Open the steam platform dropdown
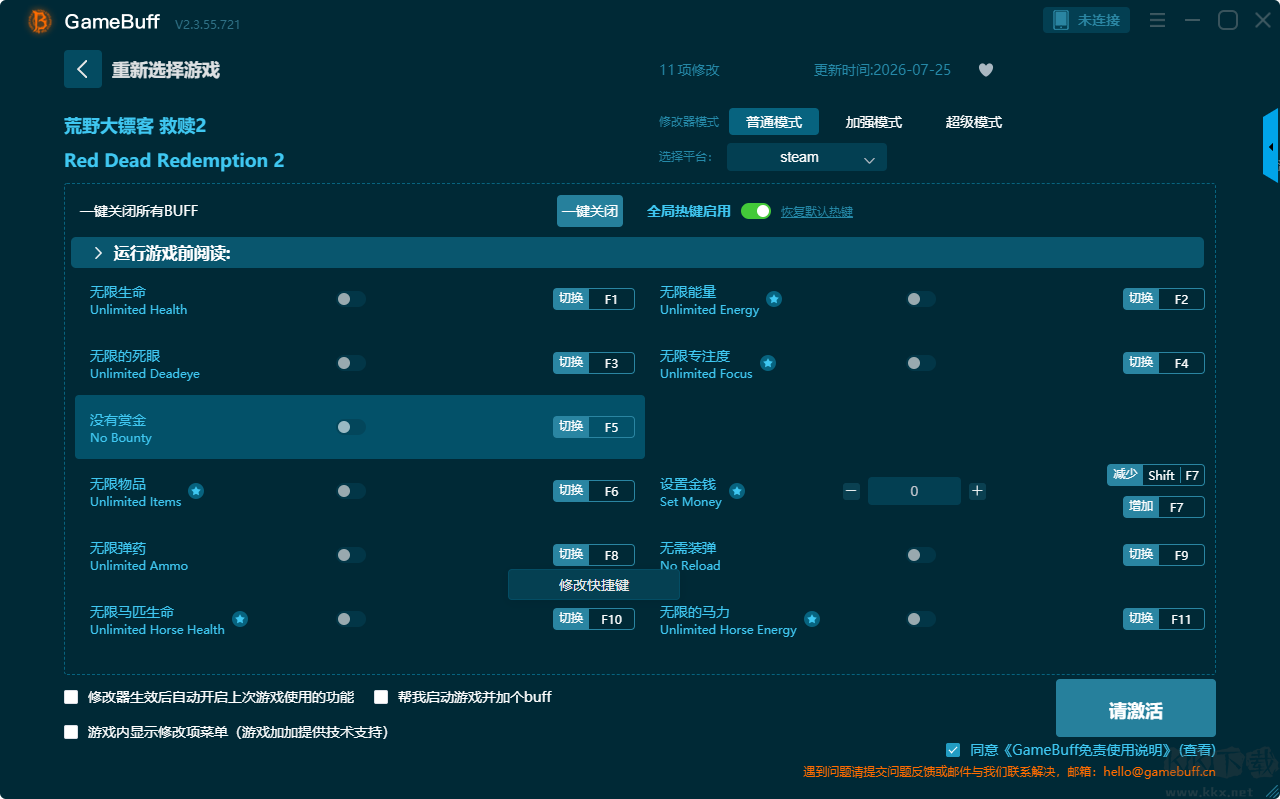Image resolution: width=1280 pixels, height=799 pixels. click(x=807, y=157)
